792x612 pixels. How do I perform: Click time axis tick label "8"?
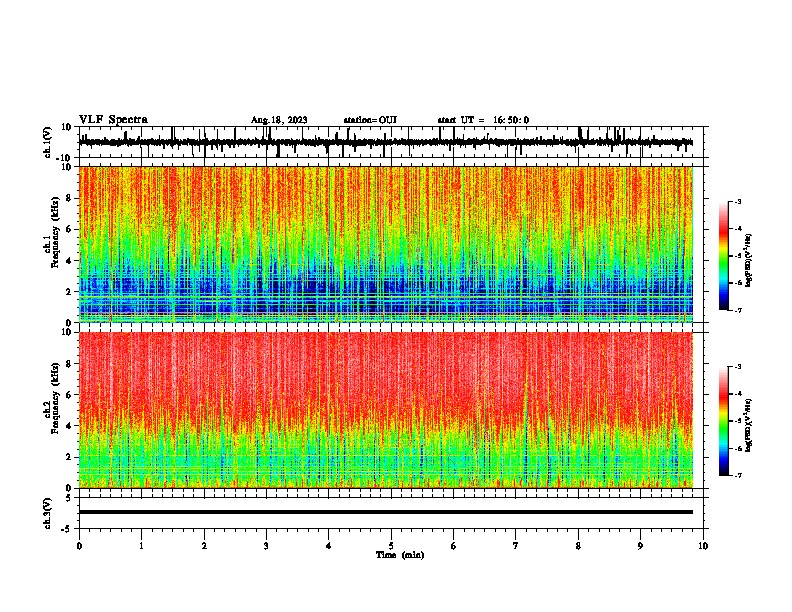(578, 546)
